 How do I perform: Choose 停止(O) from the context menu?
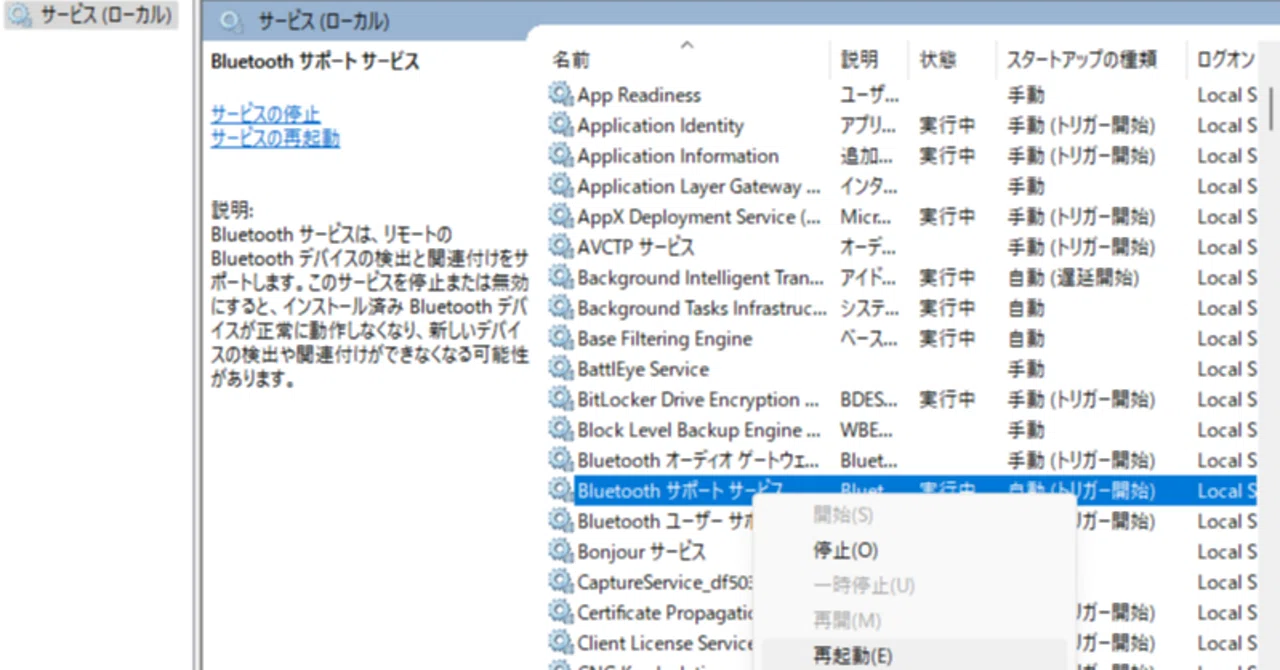tap(845, 551)
